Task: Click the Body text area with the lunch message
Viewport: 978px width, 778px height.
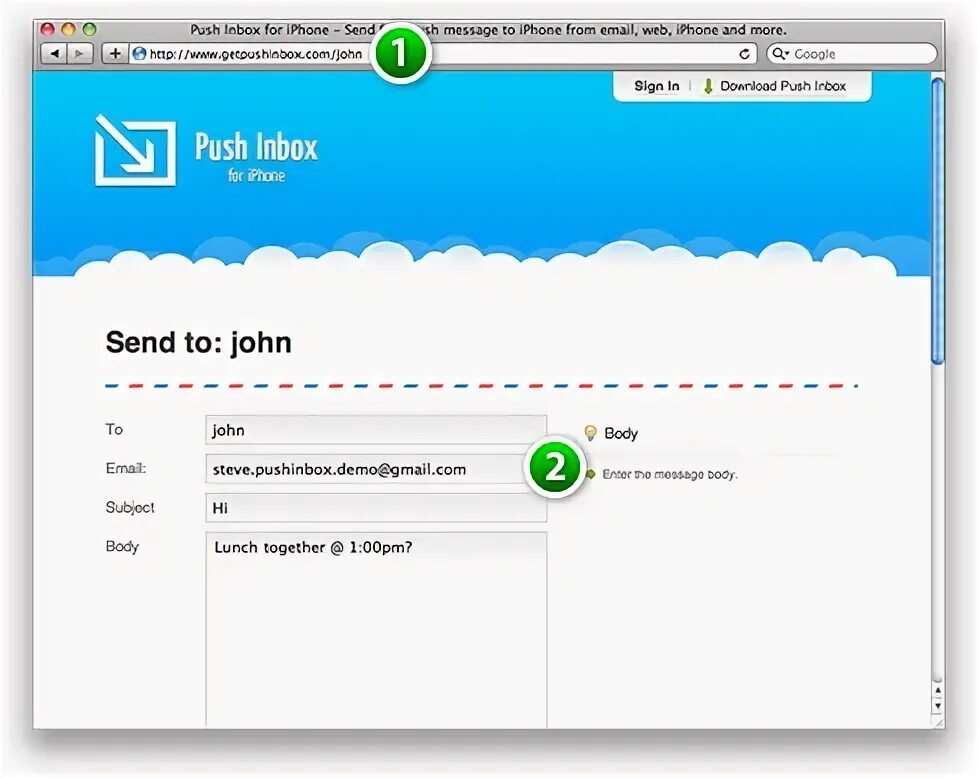Action: click(376, 630)
